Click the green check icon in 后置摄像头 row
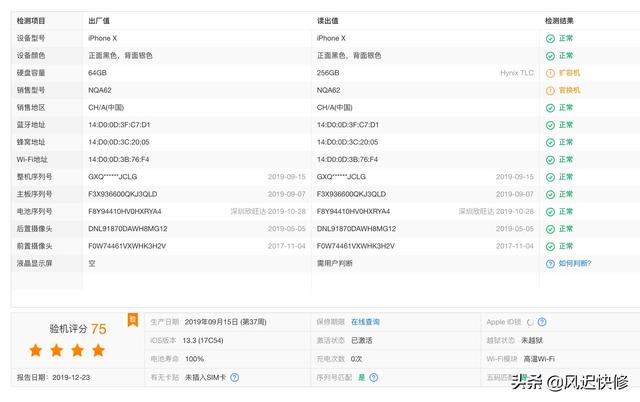 (x=550, y=229)
